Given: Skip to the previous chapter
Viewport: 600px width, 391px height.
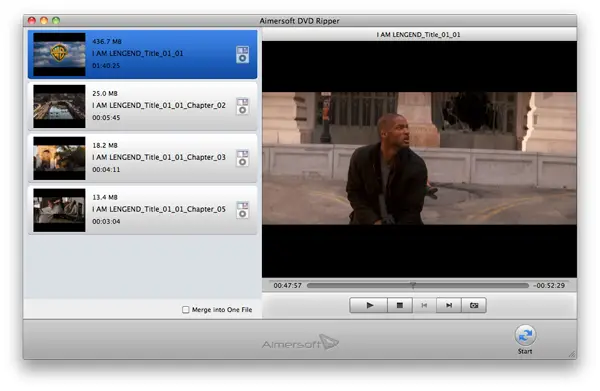Looking at the screenshot, I should click(424, 305).
